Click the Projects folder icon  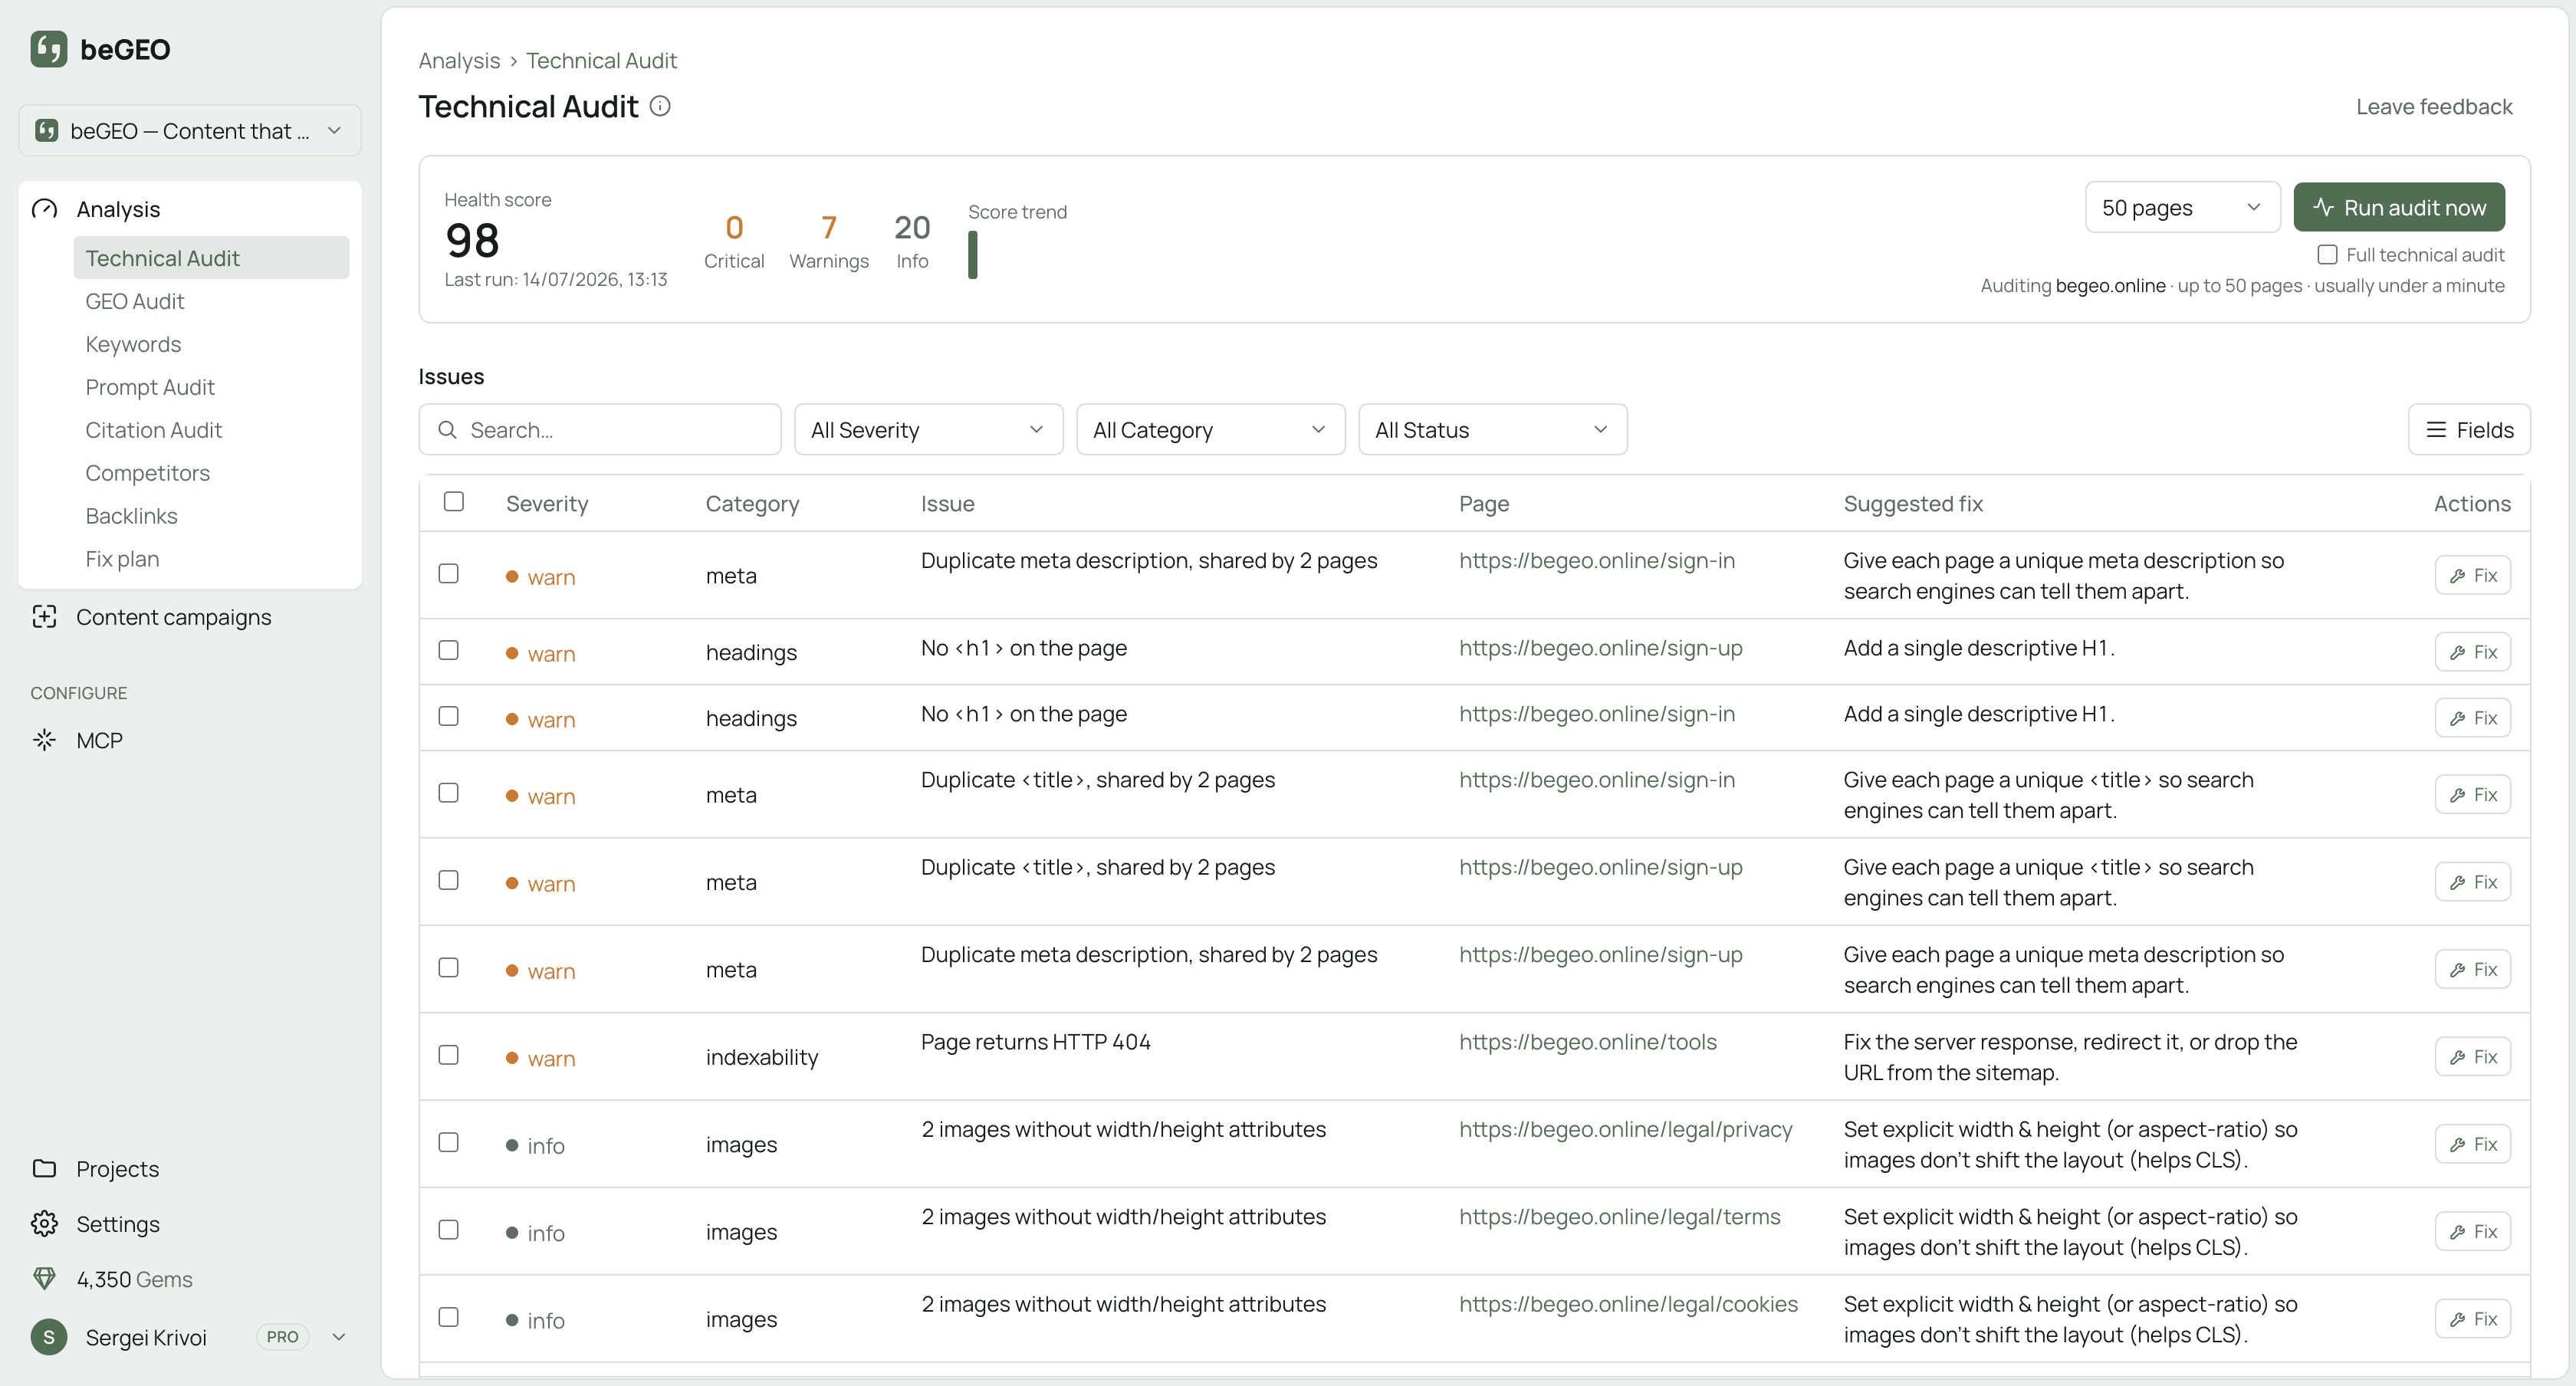coord(44,1168)
